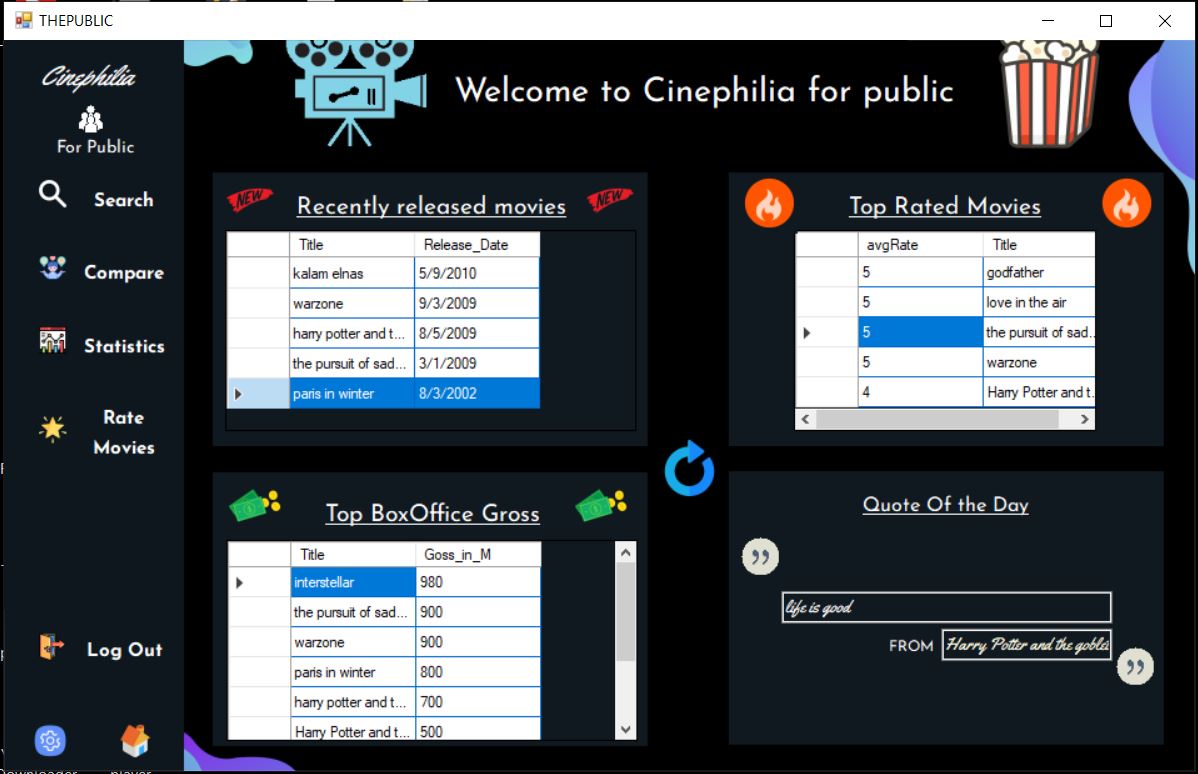Click the NEW ribbon badge above Recently released movies

tap(249, 198)
